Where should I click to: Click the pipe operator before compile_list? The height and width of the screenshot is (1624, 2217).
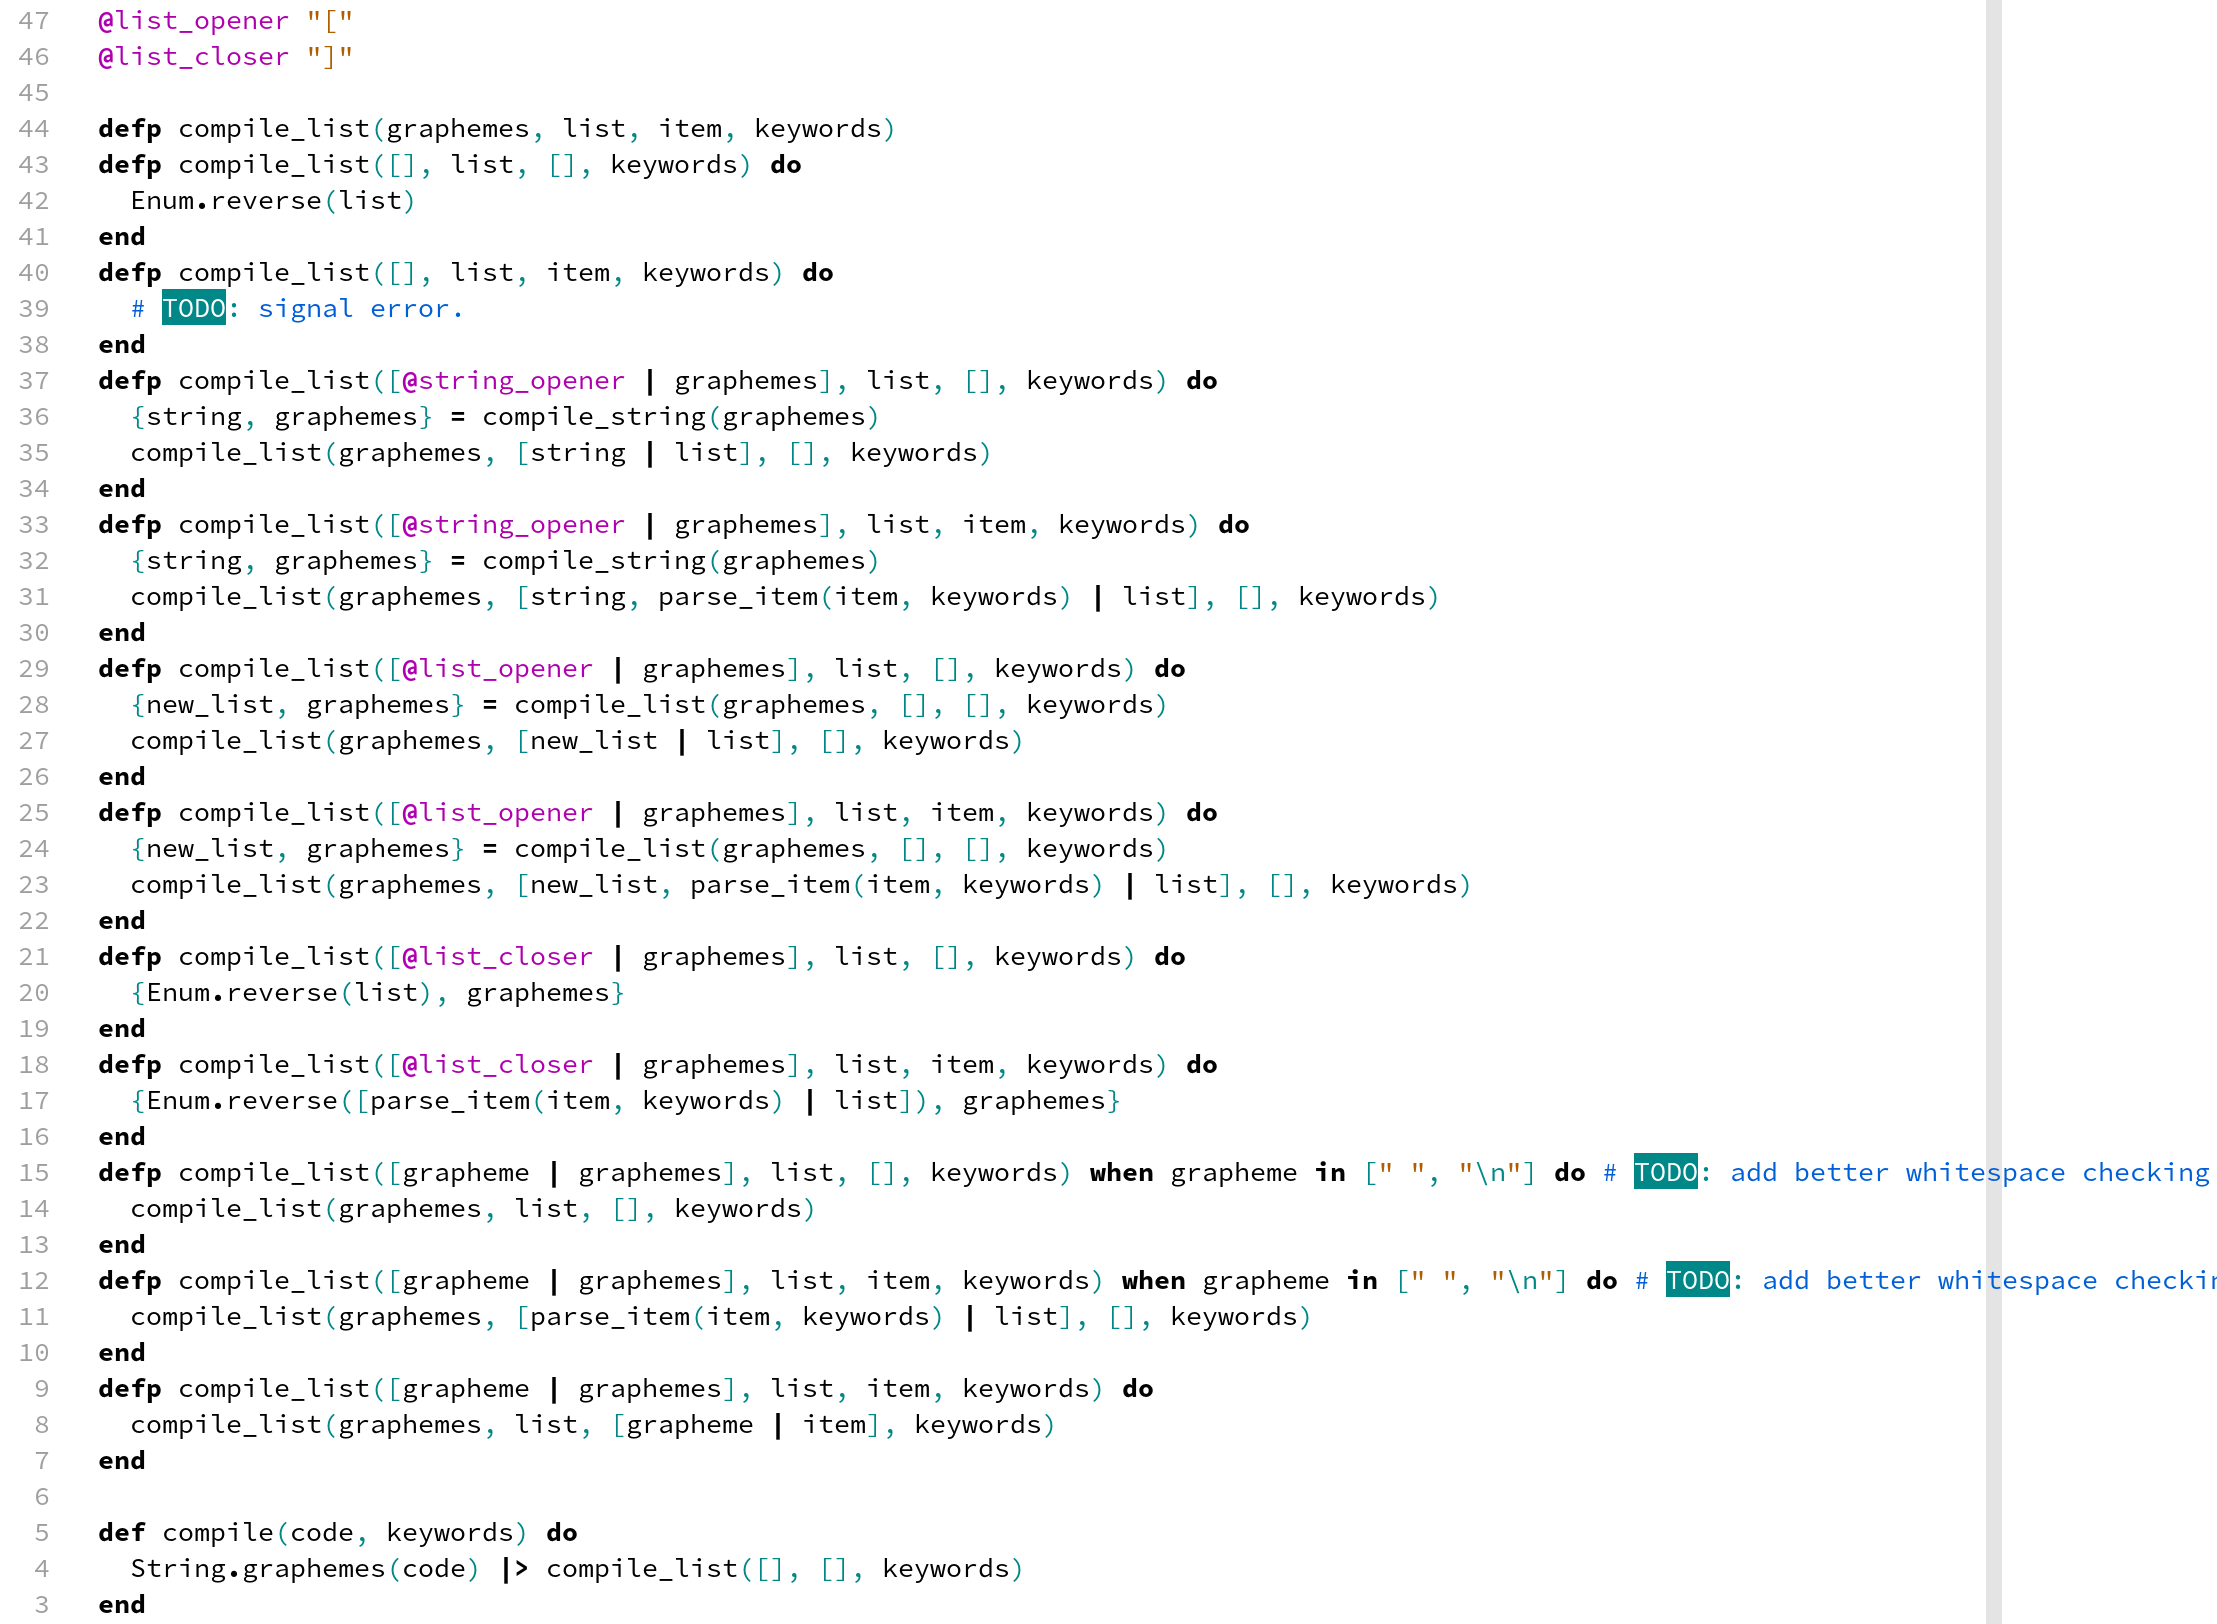[x=514, y=1569]
